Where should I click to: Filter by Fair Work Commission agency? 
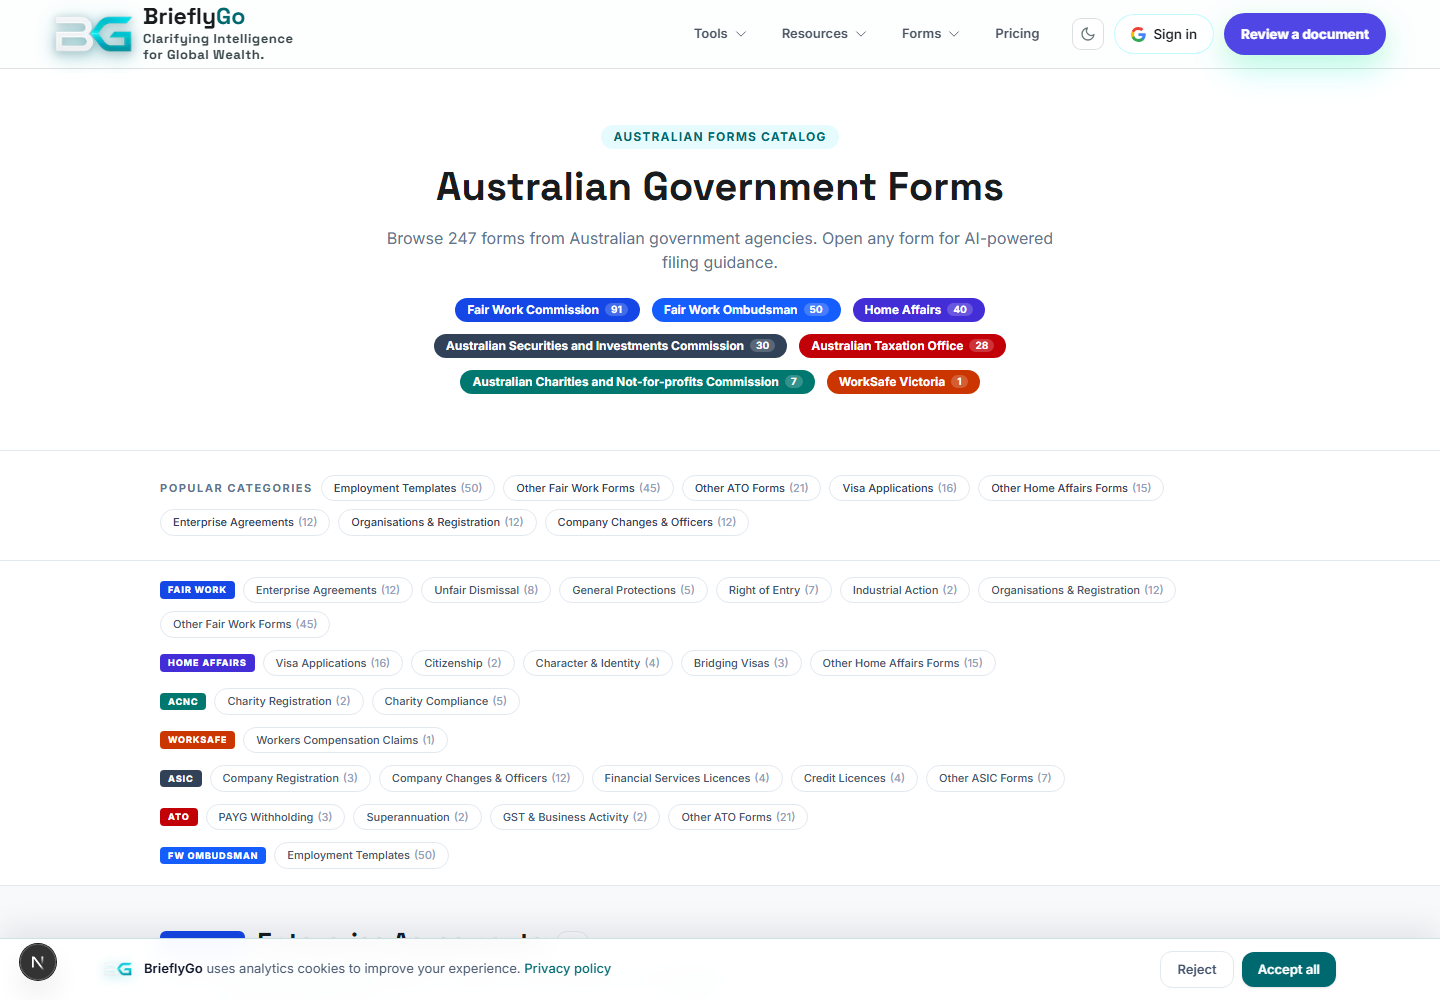tap(547, 310)
